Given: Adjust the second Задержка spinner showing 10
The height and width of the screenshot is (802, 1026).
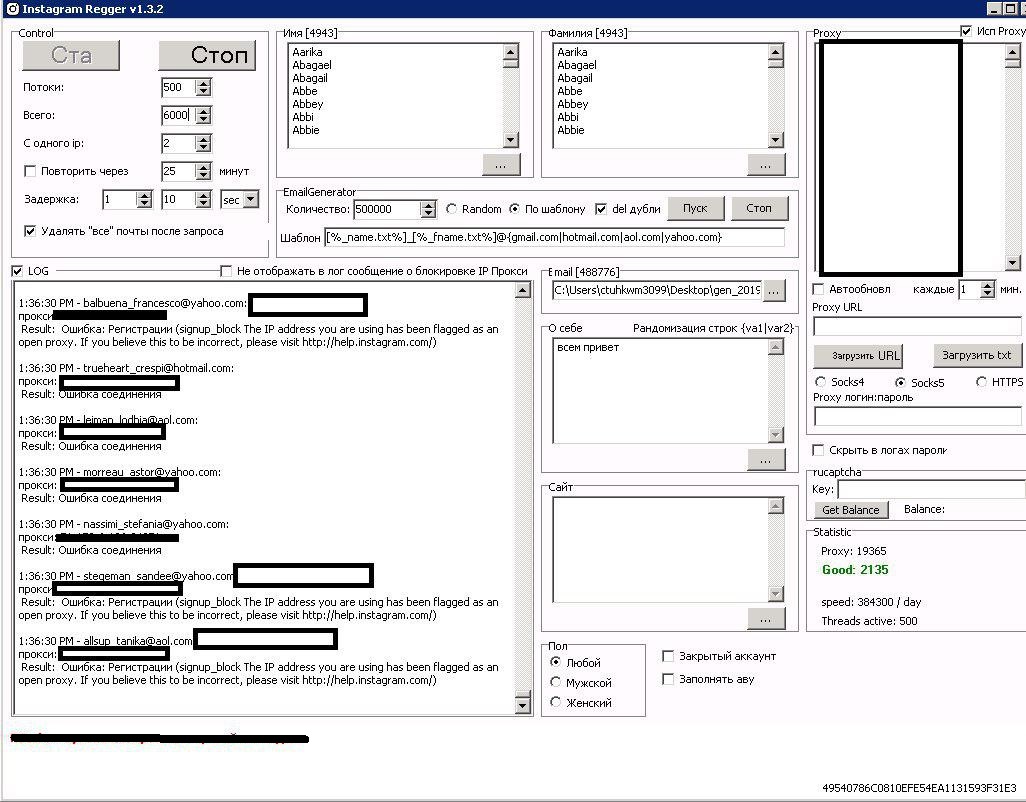Looking at the screenshot, I should click(203, 200).
